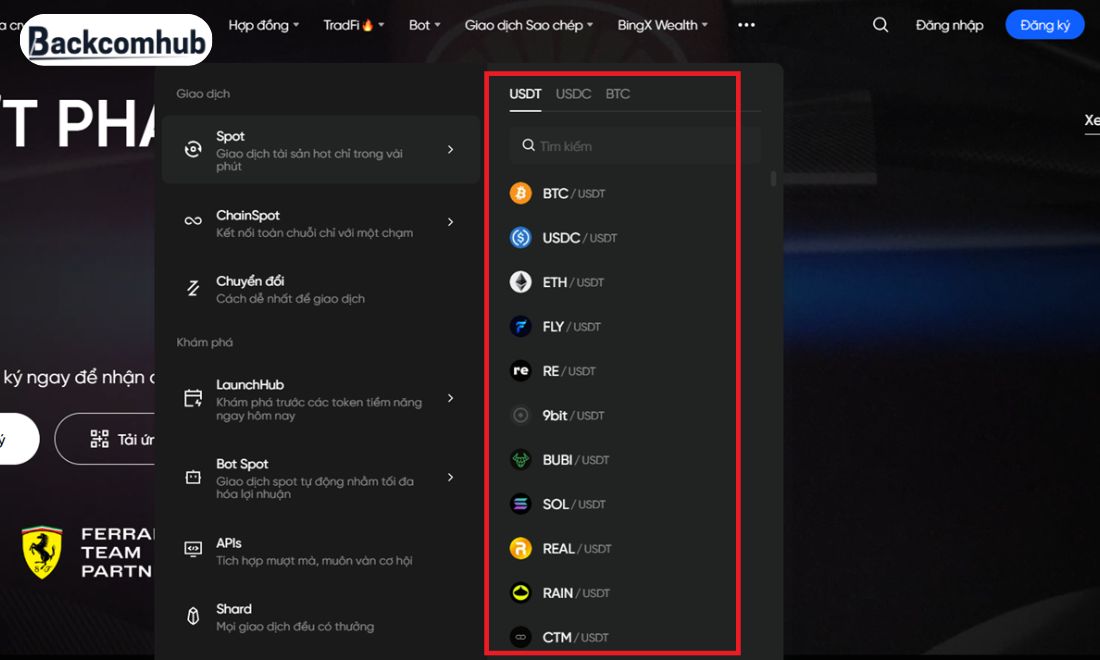Viewport: 1100px width, 660px height.
Task: Expand the Spot submenu chevron
Action: [x=450, y=149]
